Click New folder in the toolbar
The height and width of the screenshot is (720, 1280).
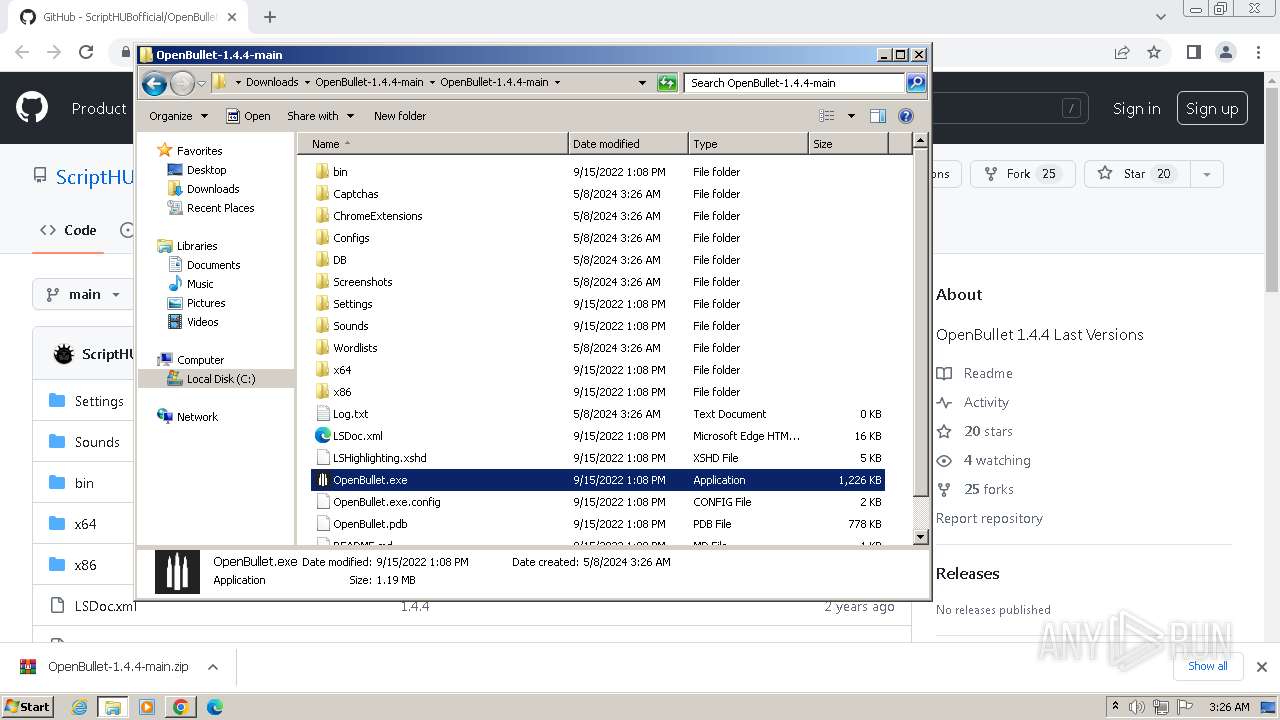(x=400, y=116)
